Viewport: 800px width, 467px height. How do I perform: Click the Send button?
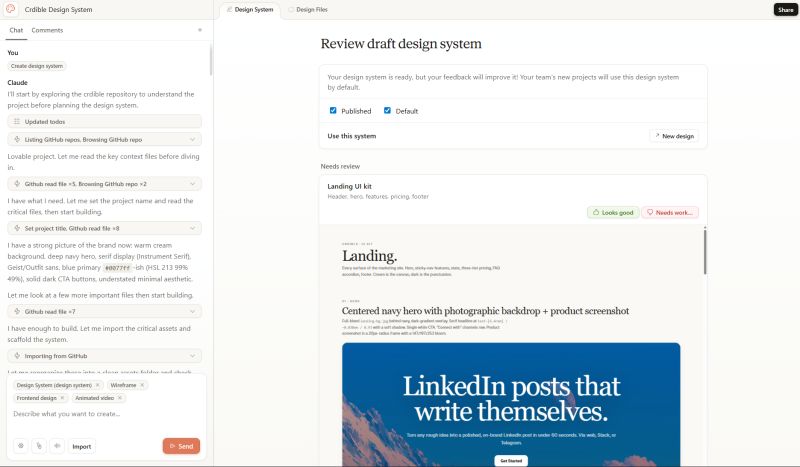pyautogui.click(x=181, y=446)
